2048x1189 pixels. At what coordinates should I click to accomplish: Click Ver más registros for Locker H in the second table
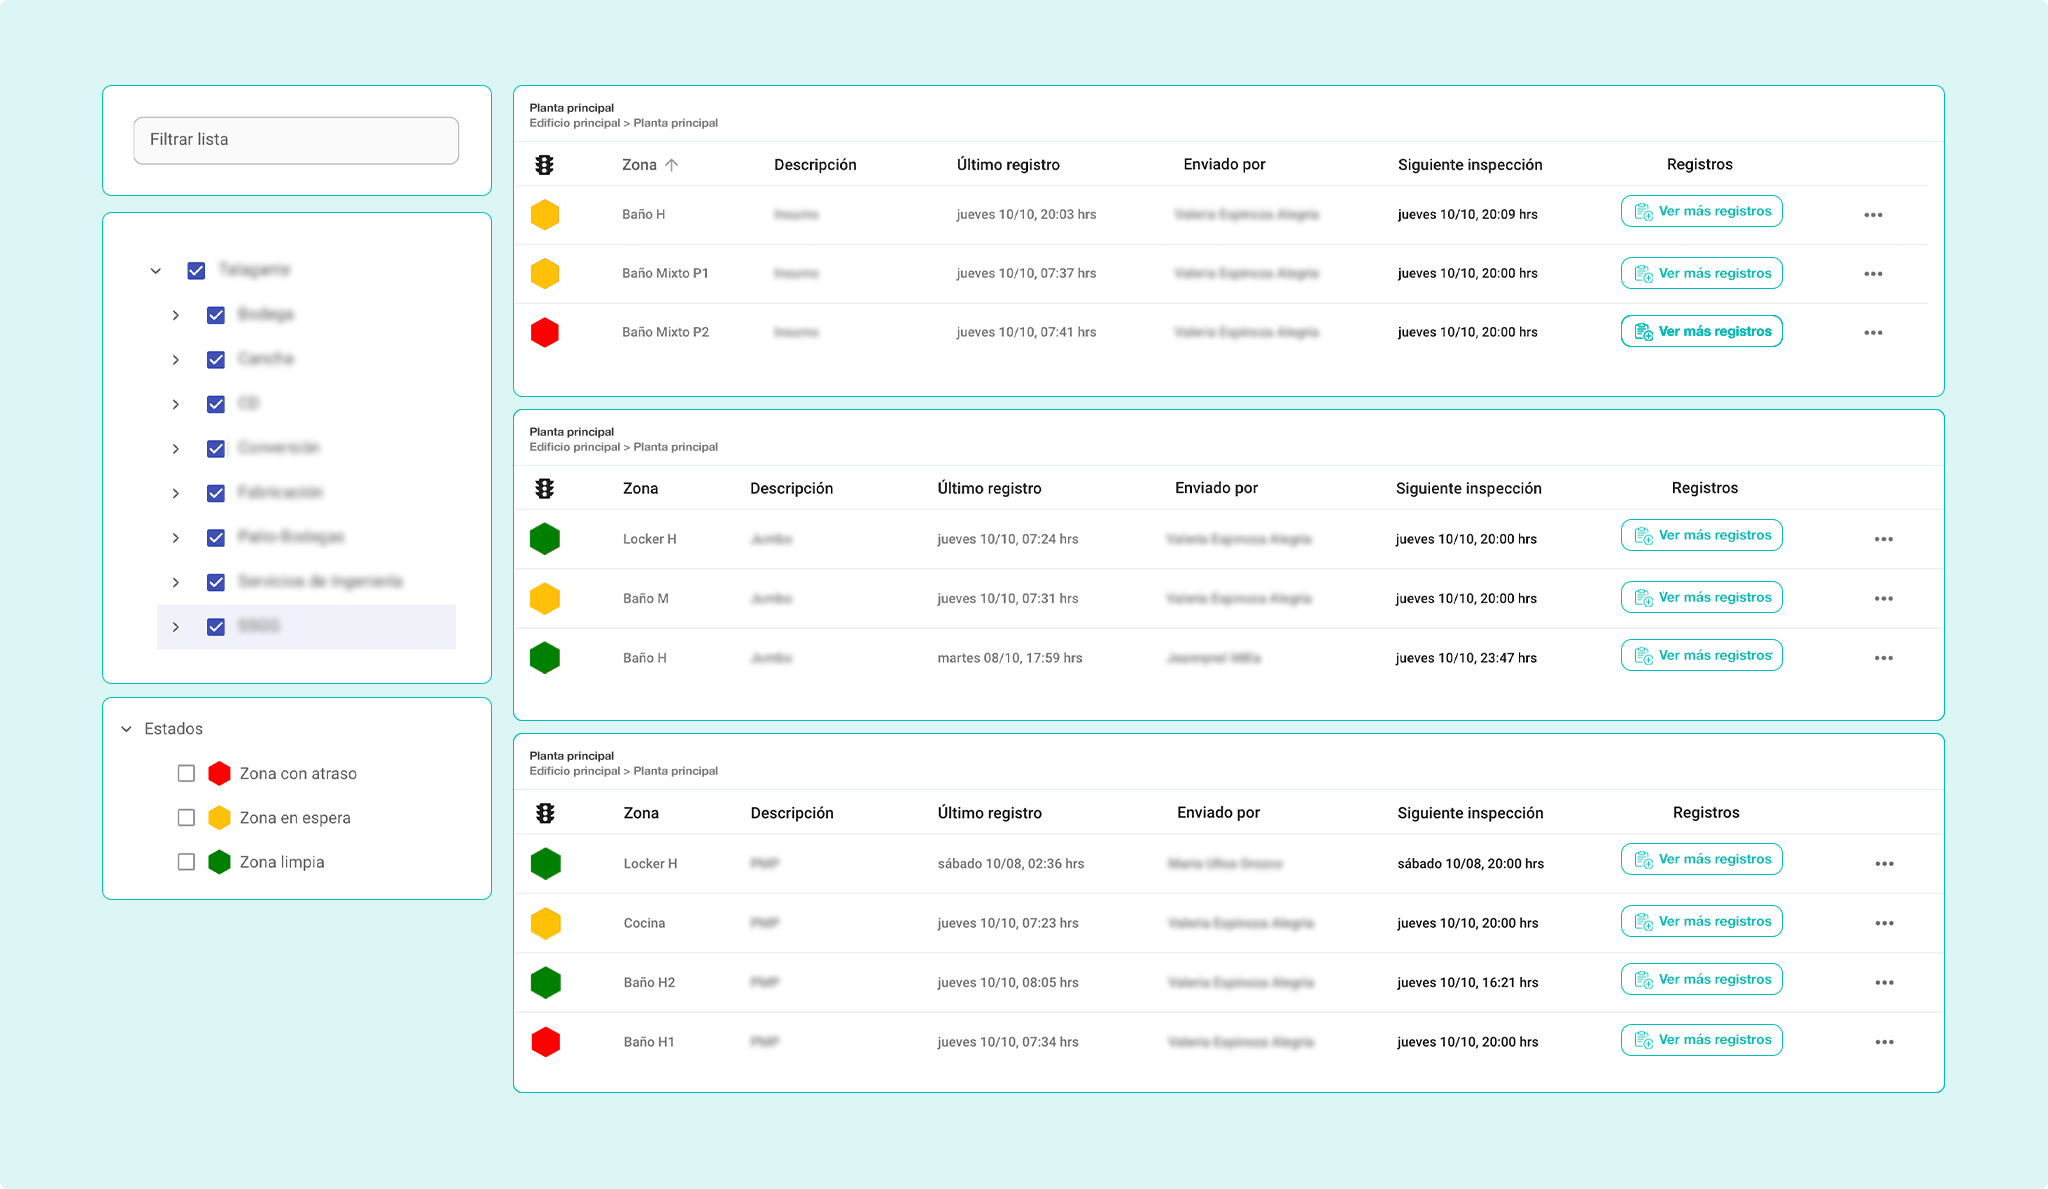pyautogui.click(x=1701, y=536)
